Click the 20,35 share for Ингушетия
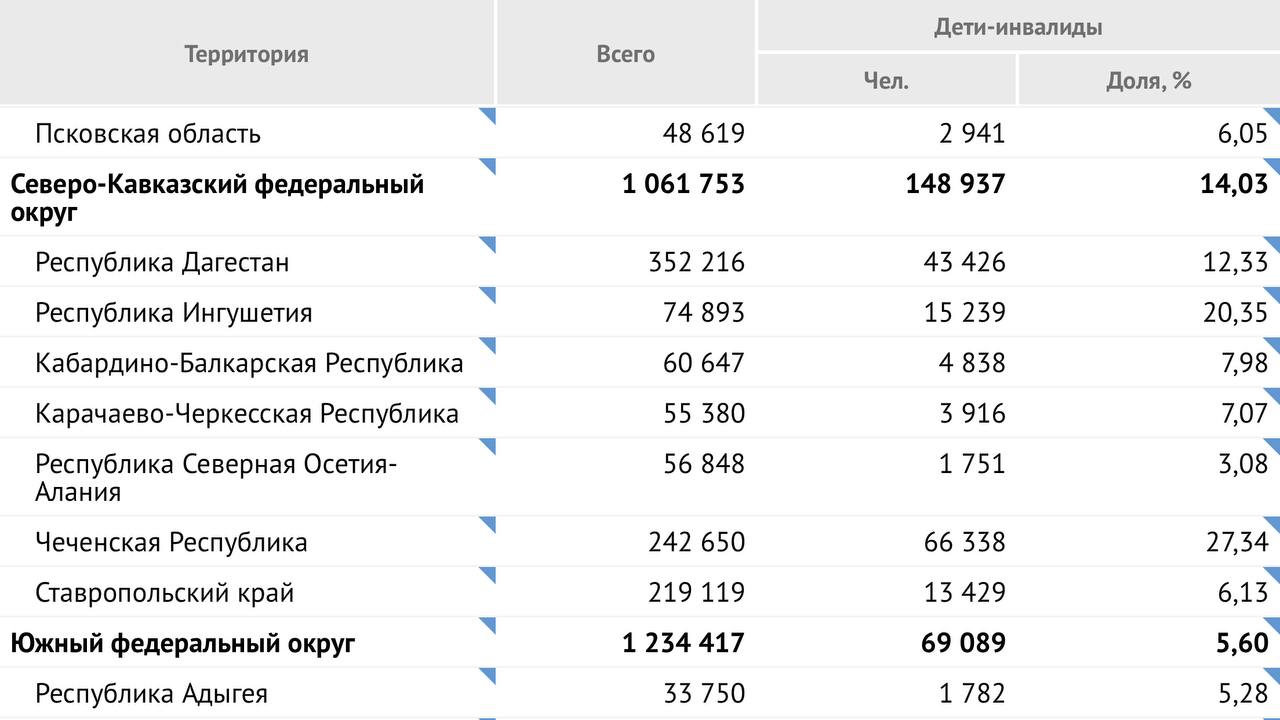This screenshot has height=720, width=1280. click(1235, 313)
